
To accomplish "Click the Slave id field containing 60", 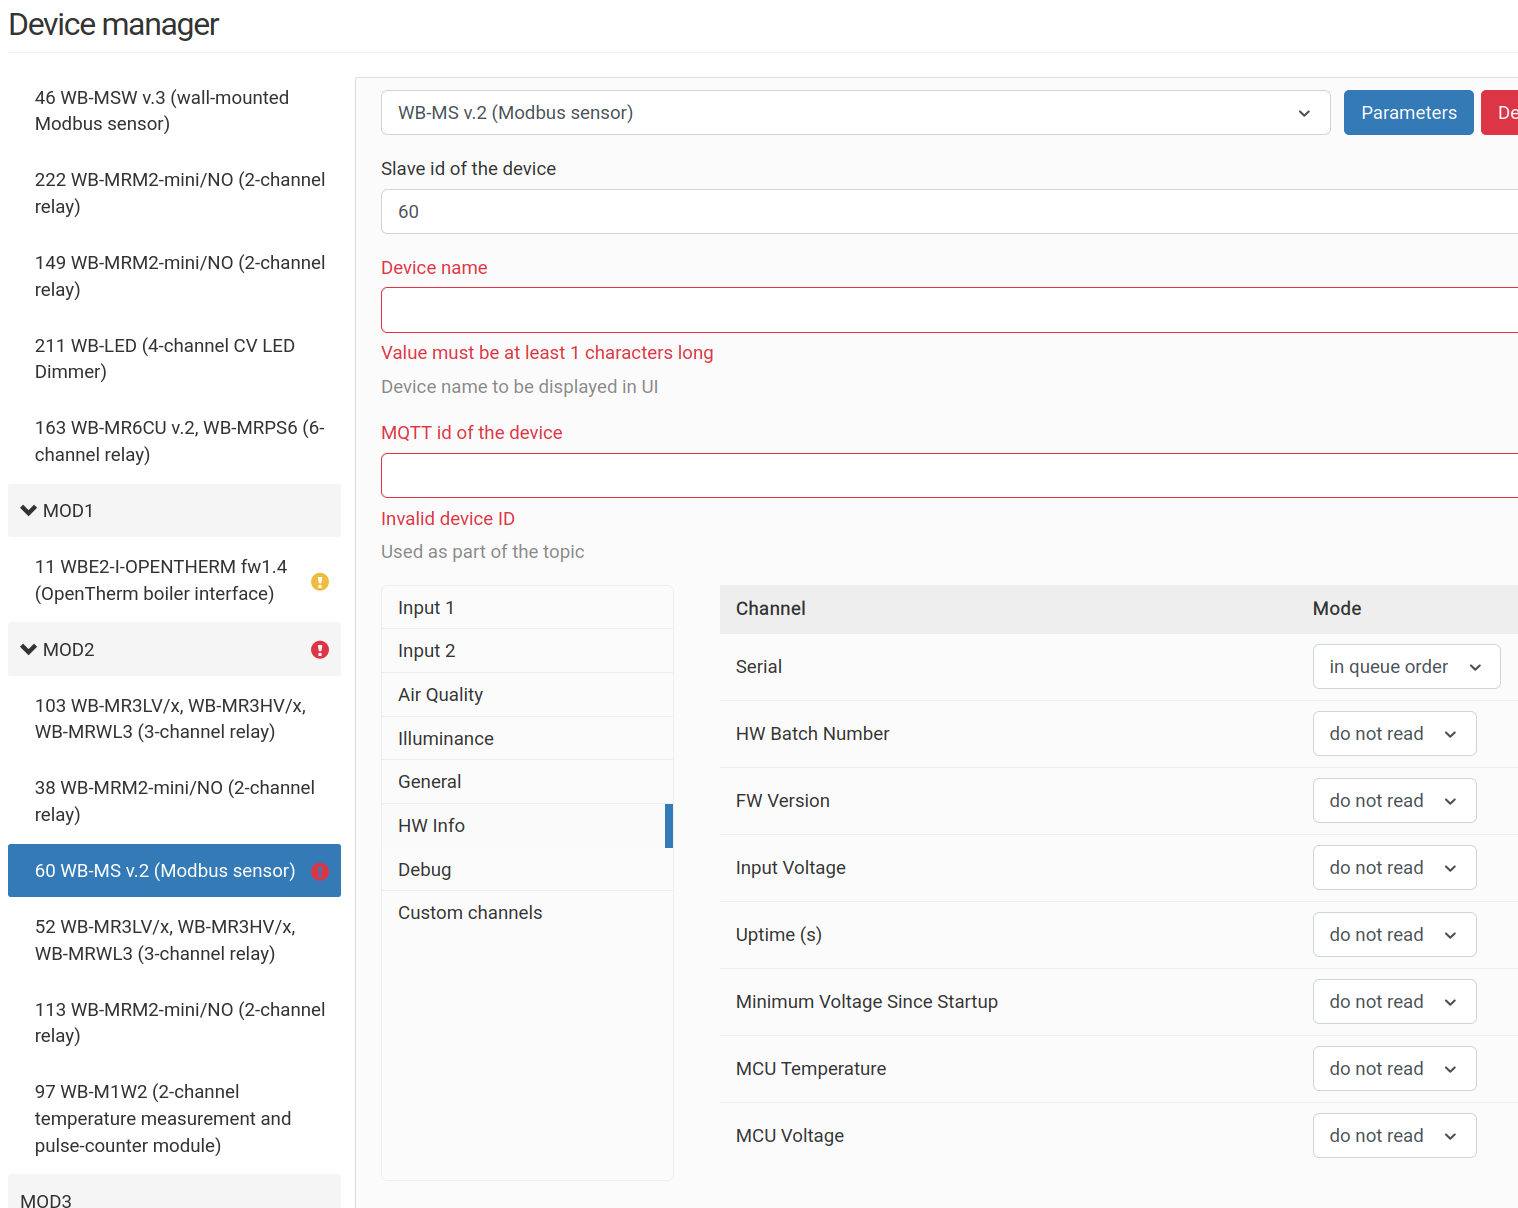I will 948,212.
